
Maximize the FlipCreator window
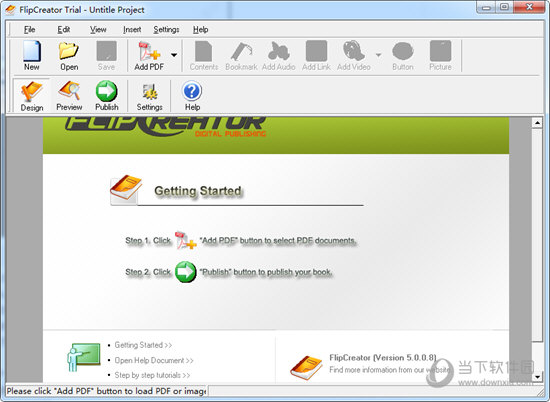tap(504, 7)
